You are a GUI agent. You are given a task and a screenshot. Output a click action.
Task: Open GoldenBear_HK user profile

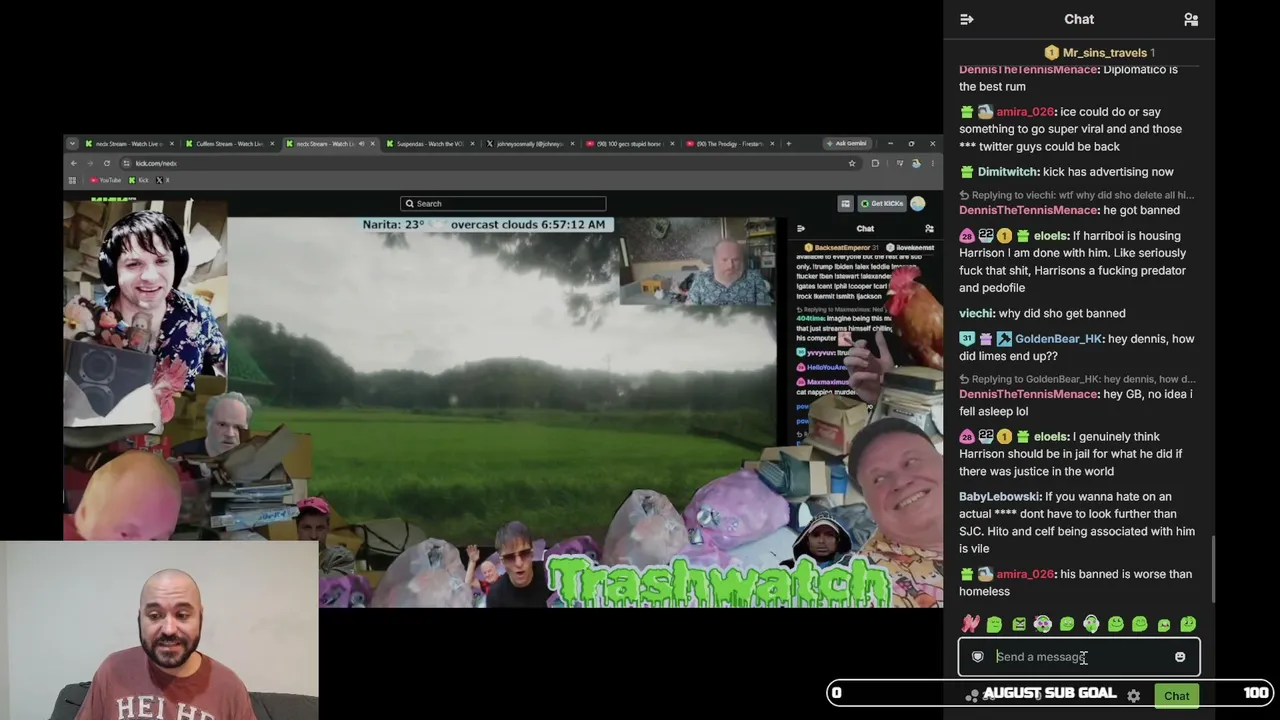coord(1058,339)
